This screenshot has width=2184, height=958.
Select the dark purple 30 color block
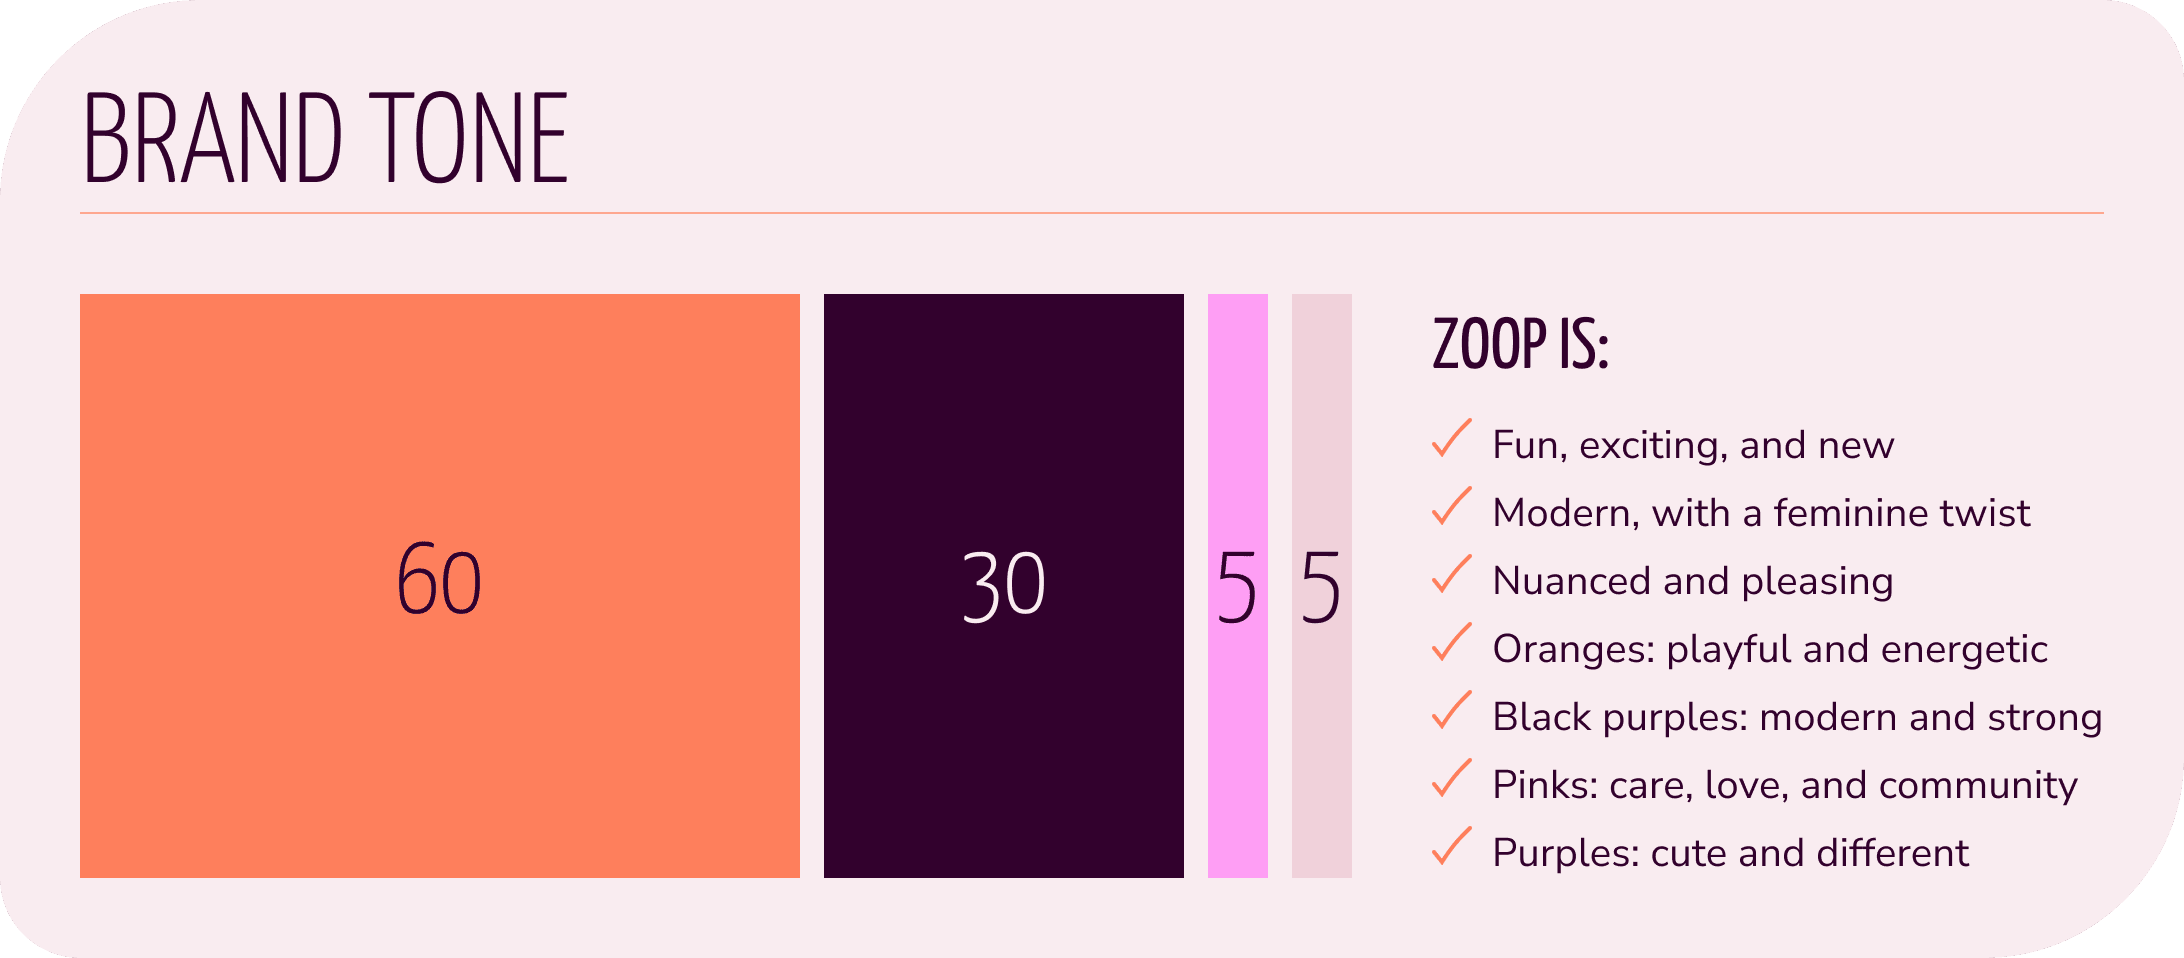(1003, 586)
